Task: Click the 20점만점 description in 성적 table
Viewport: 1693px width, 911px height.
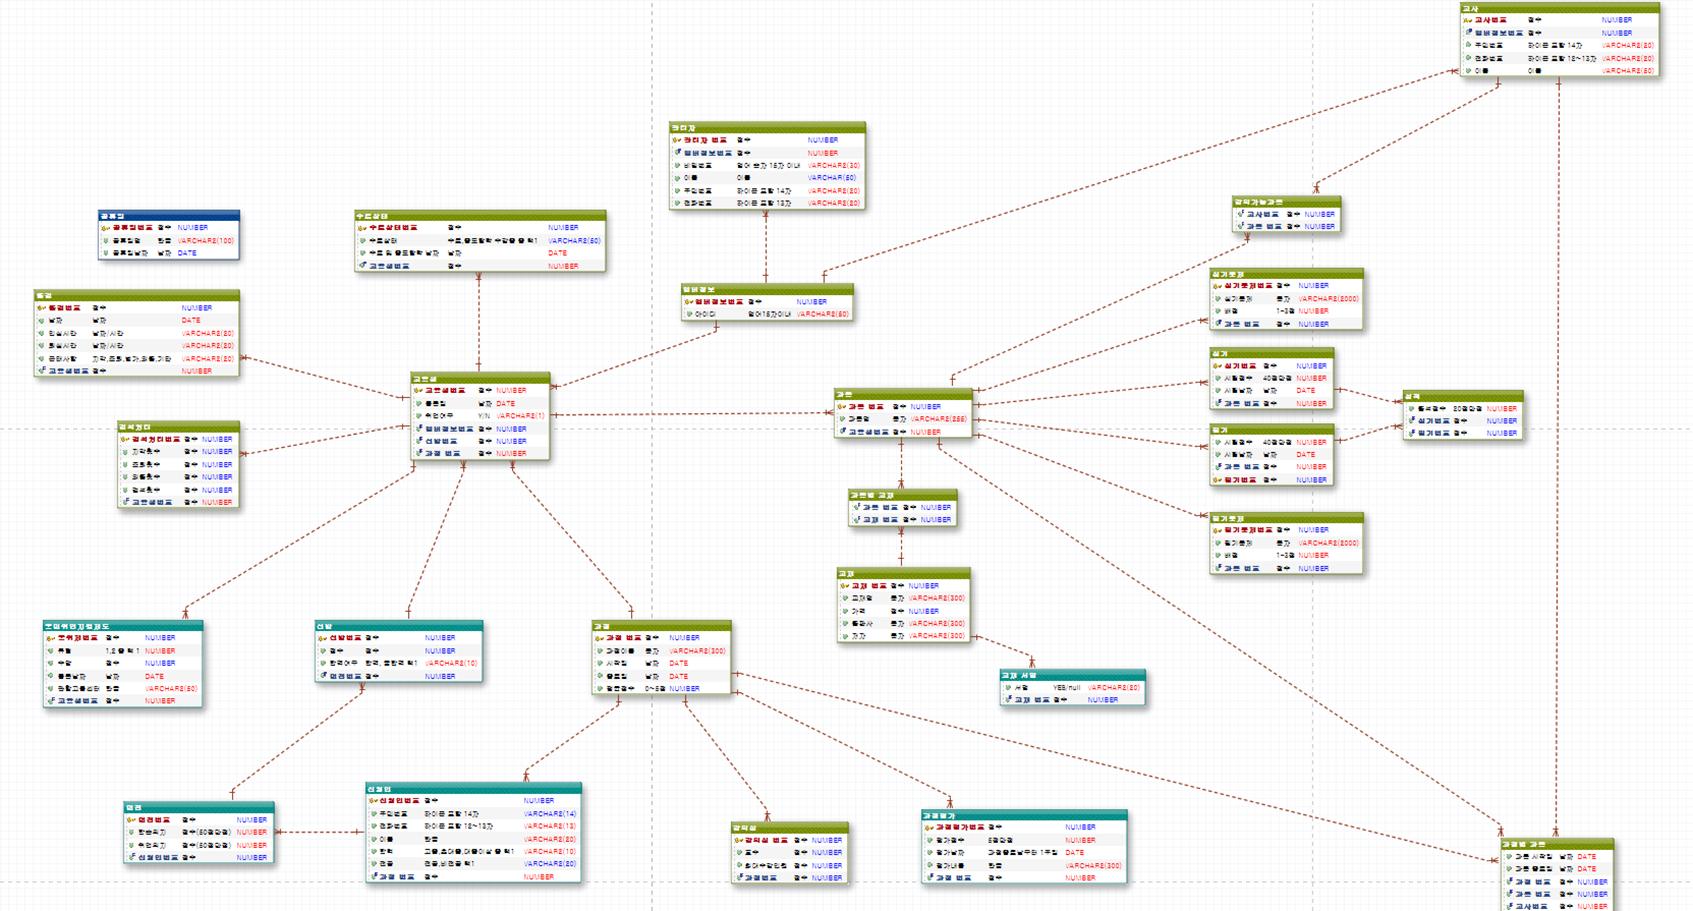Action: click(x=1467, y=408)
